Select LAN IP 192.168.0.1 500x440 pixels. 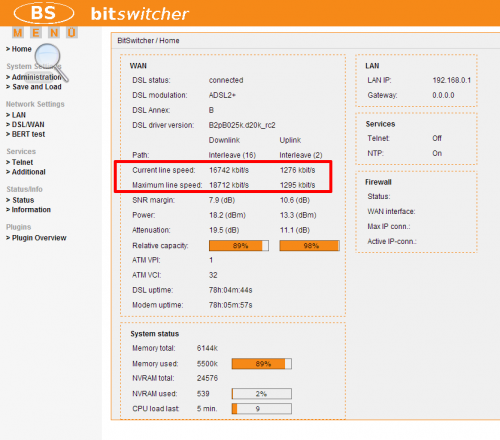tap(452, 80)
